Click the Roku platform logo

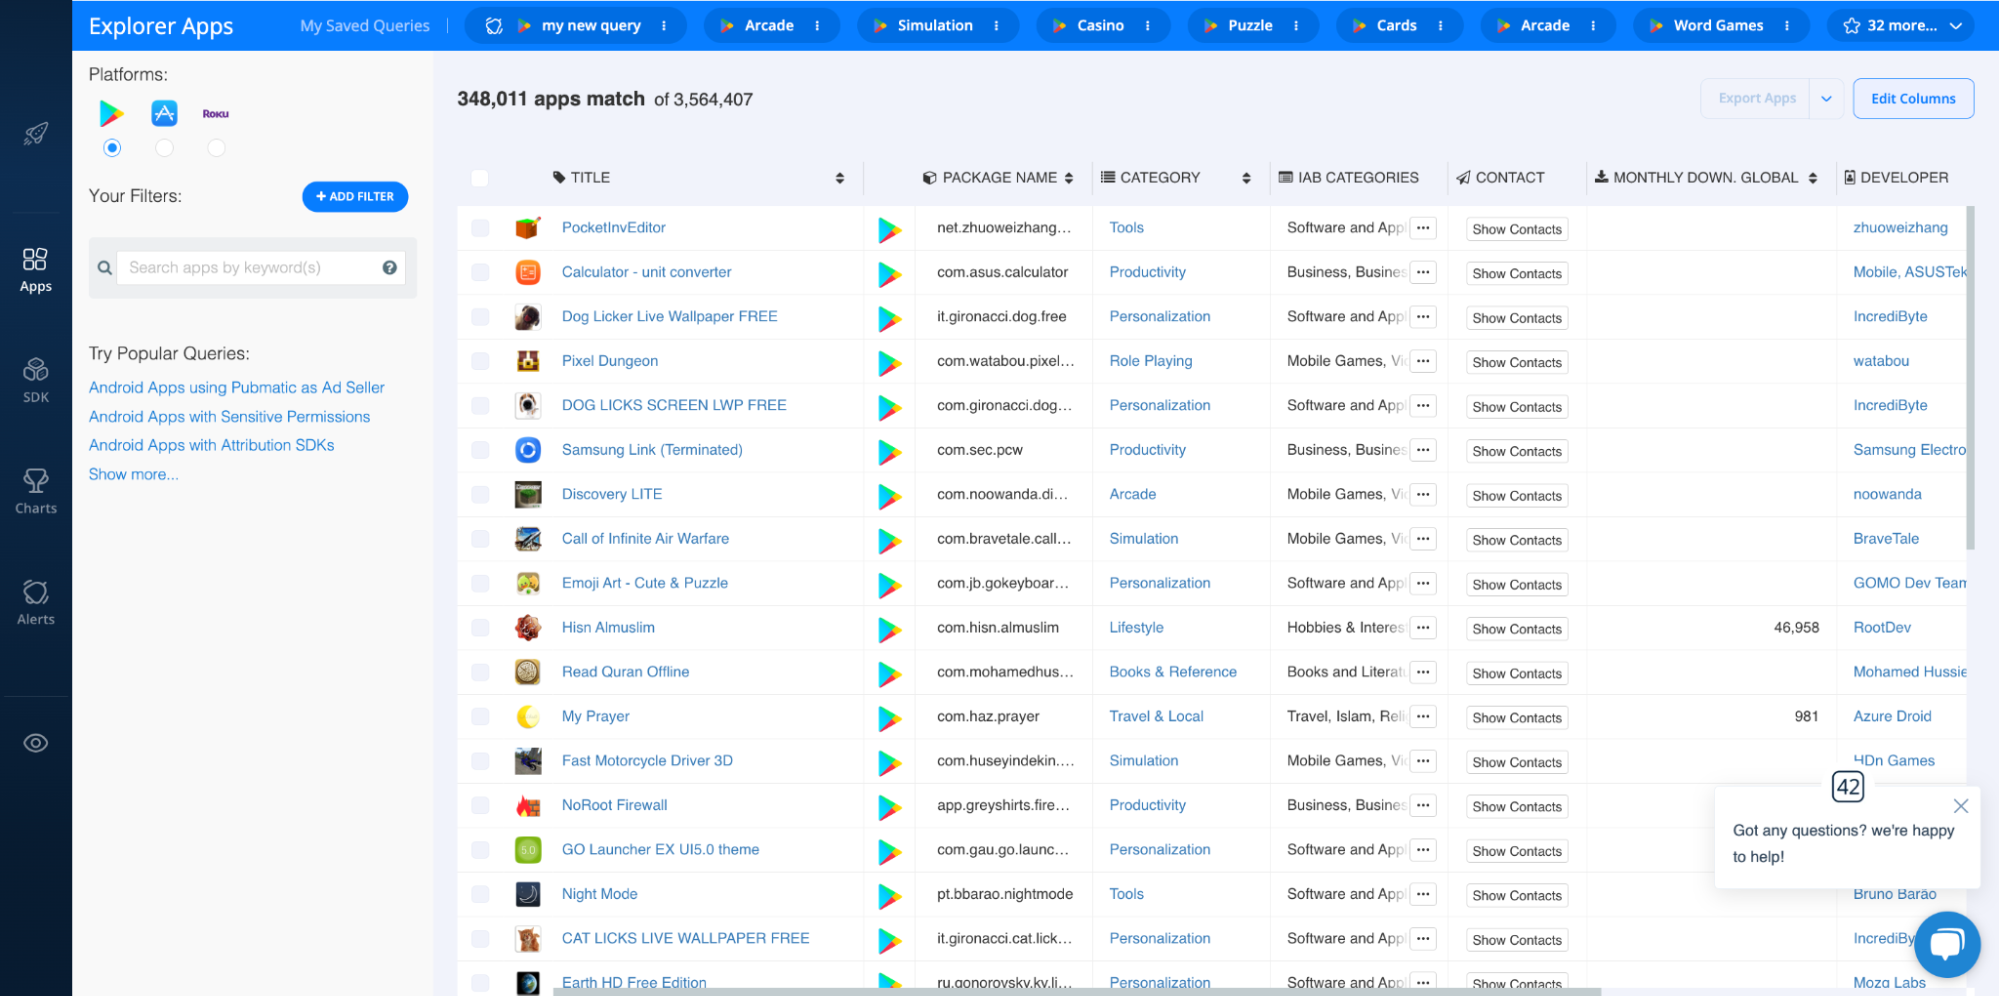point(216,114)
